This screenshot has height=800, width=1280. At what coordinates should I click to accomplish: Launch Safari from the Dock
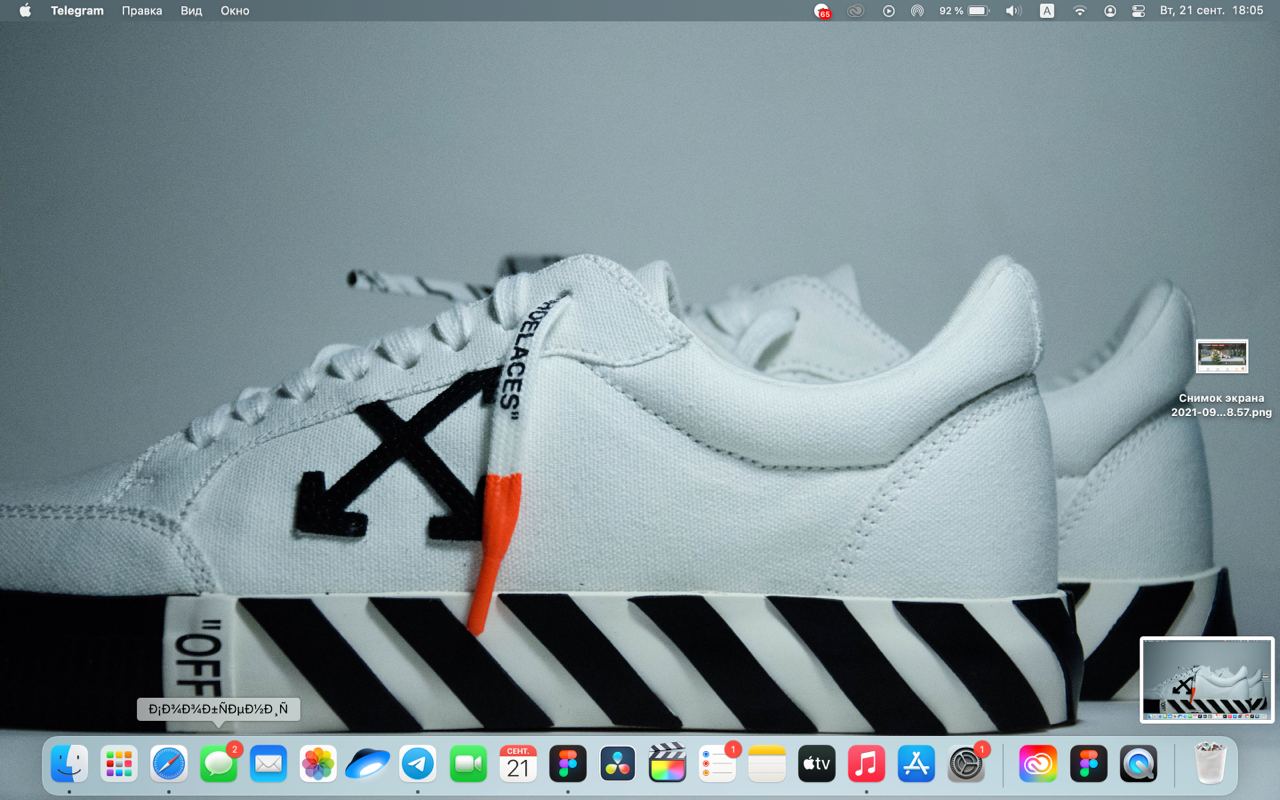169,764
